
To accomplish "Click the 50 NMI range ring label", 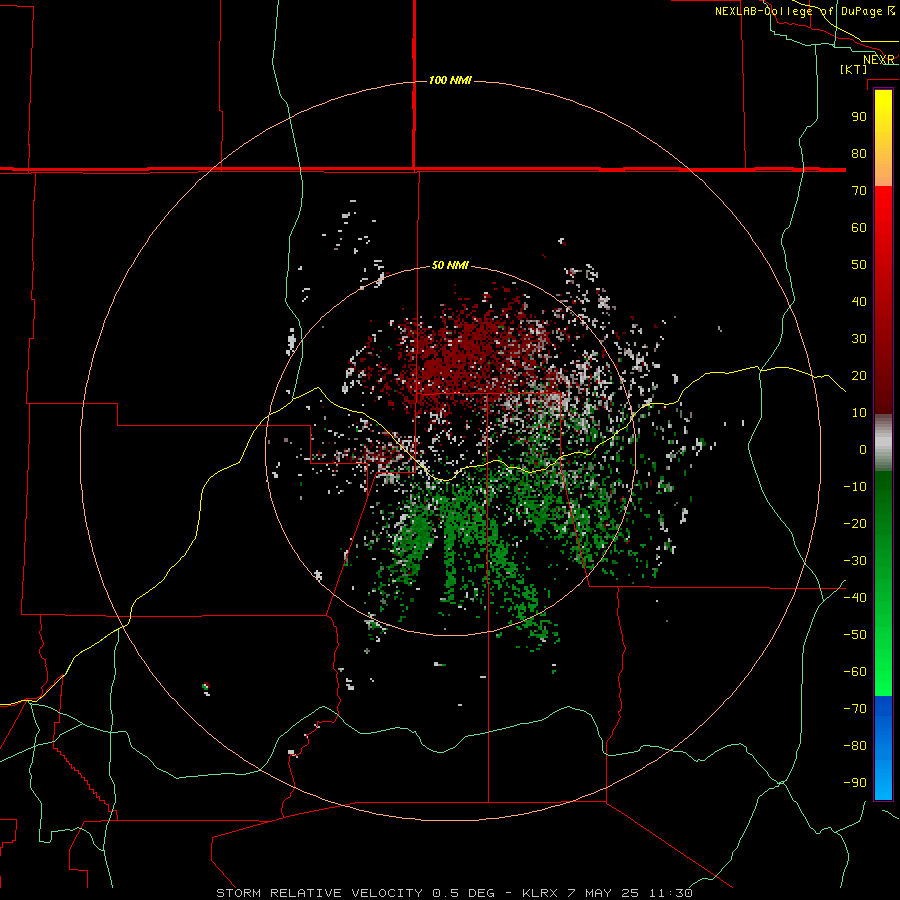I will (450, 265).
